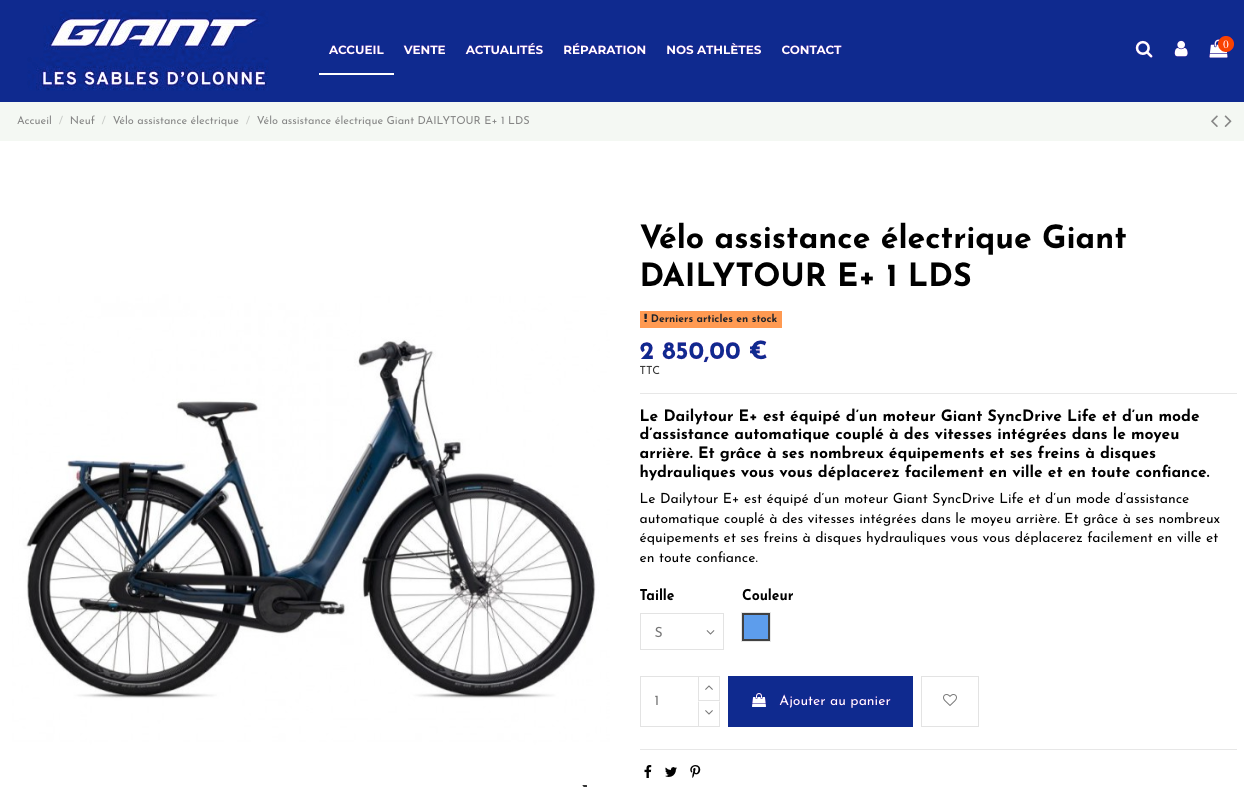1244x787 pixels.
Task: Go to next product arrow
Action: tap(1228, 121)
